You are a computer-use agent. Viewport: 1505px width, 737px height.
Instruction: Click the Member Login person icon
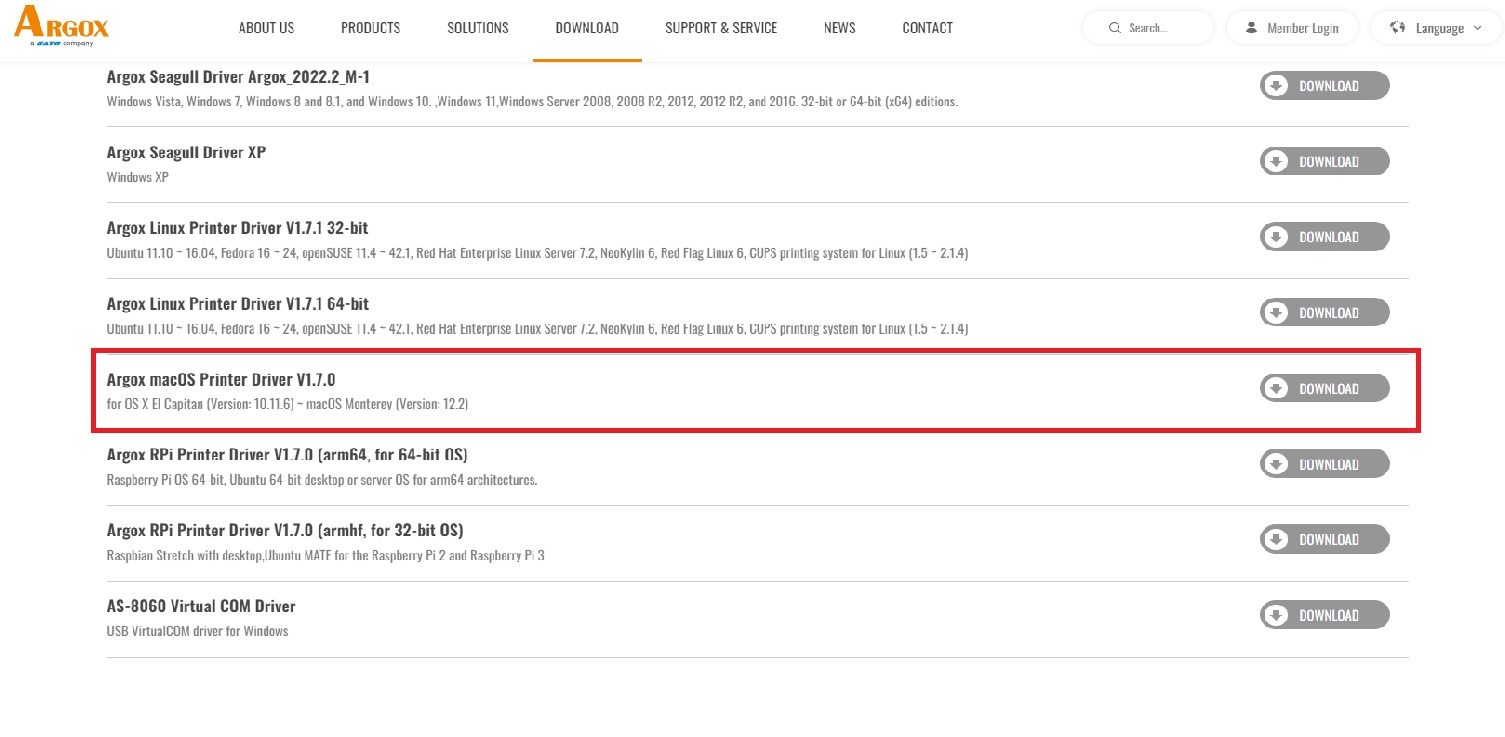click(1251, 28)
